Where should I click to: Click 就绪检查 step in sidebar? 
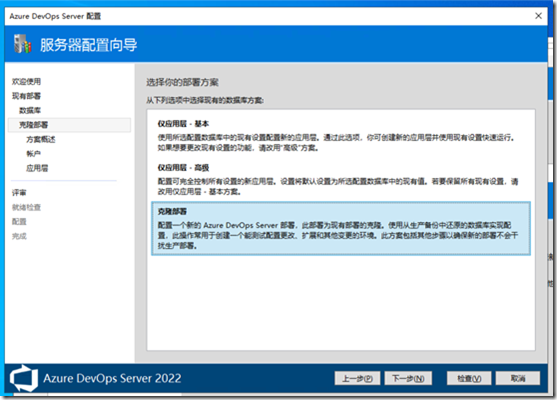26,207
